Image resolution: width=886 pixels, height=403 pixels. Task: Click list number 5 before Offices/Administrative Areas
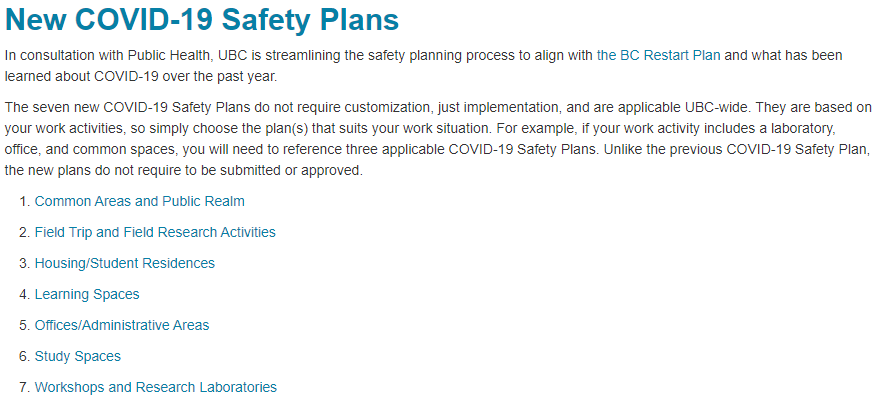click(24, 326)
